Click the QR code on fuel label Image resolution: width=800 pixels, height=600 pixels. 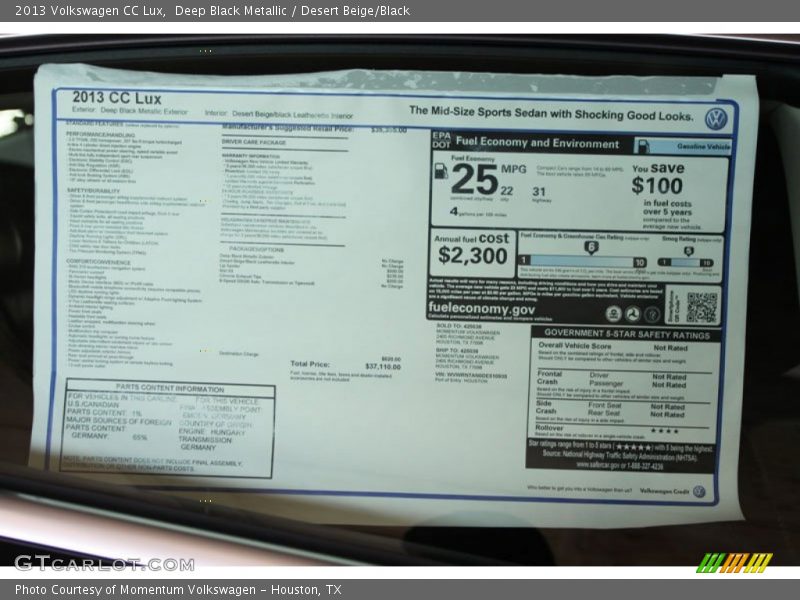(702, 307)
